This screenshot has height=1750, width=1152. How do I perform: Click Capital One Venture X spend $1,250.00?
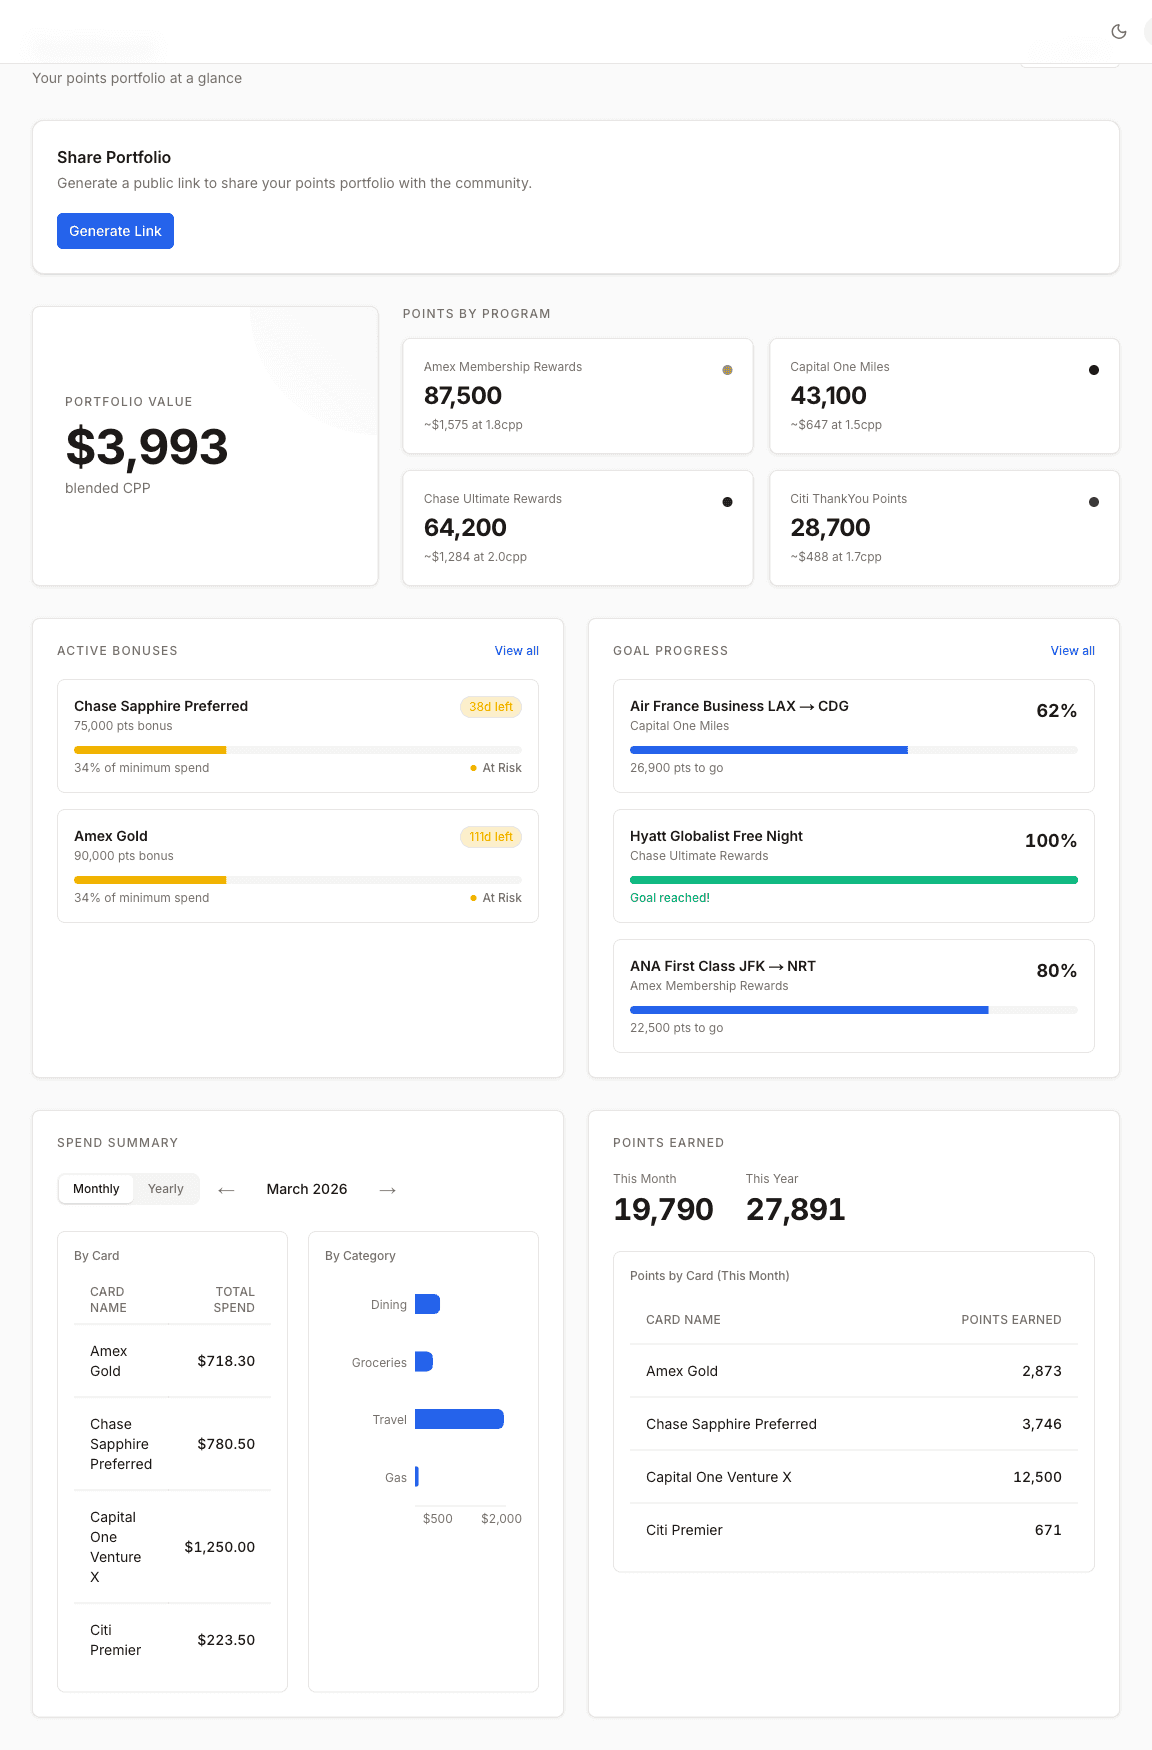(220, 1547)
